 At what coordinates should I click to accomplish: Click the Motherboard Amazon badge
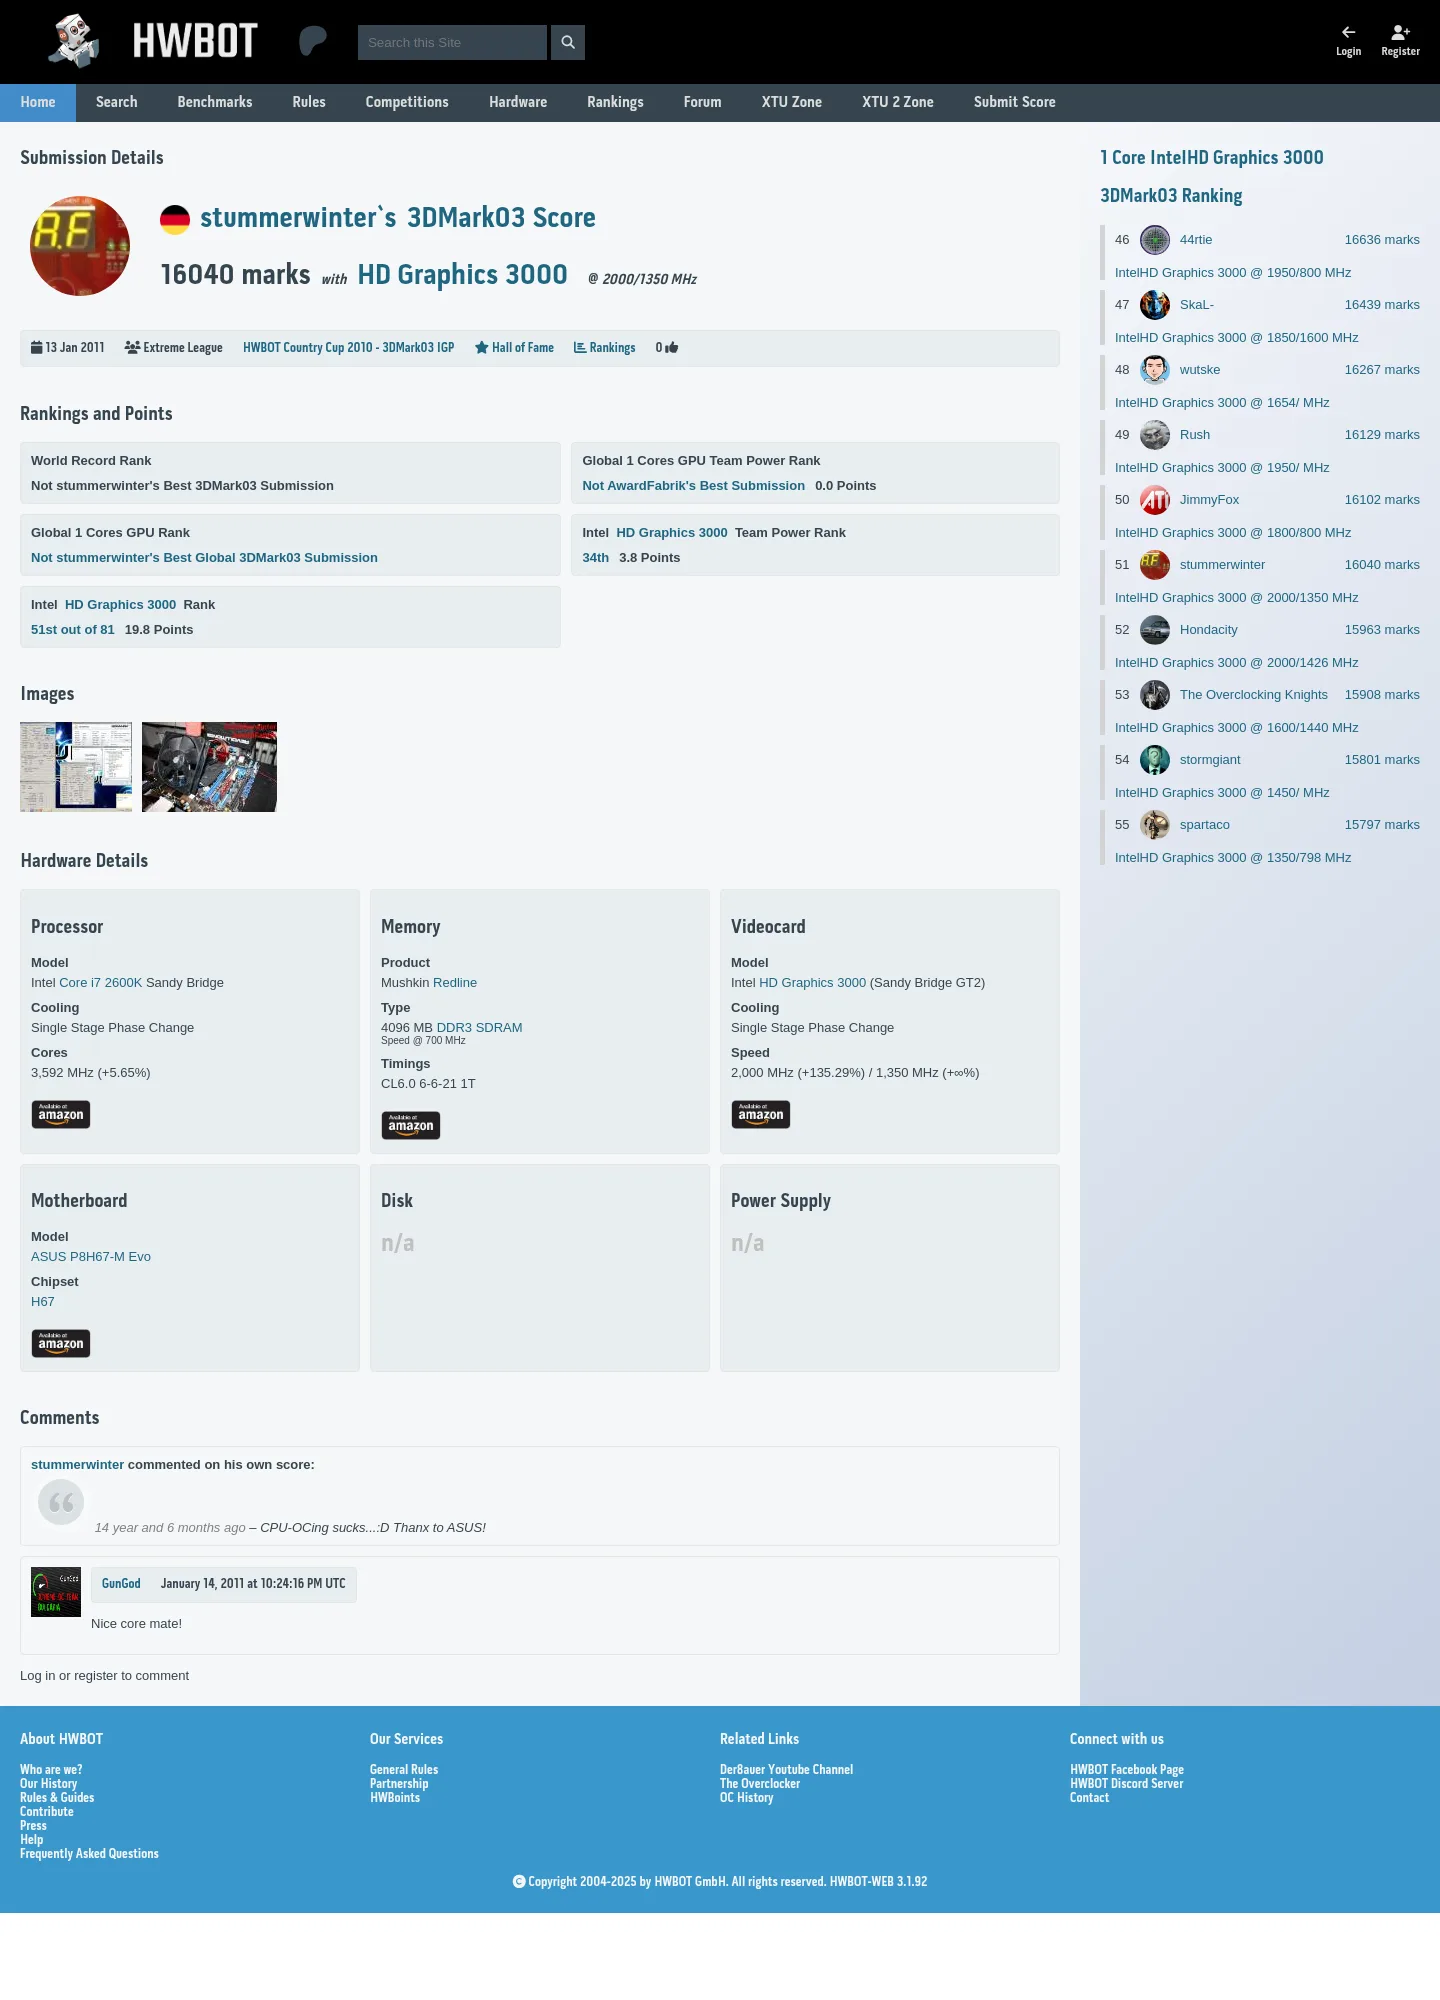tap(61, 1343)
